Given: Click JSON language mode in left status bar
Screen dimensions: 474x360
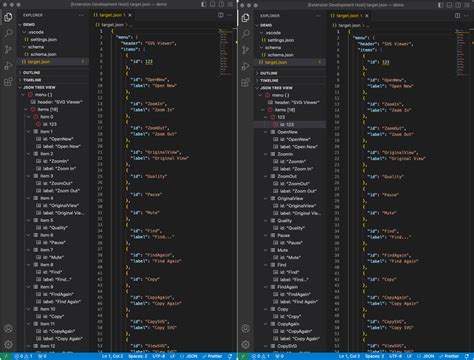Looking at the screenshot, I should [189, 356].
